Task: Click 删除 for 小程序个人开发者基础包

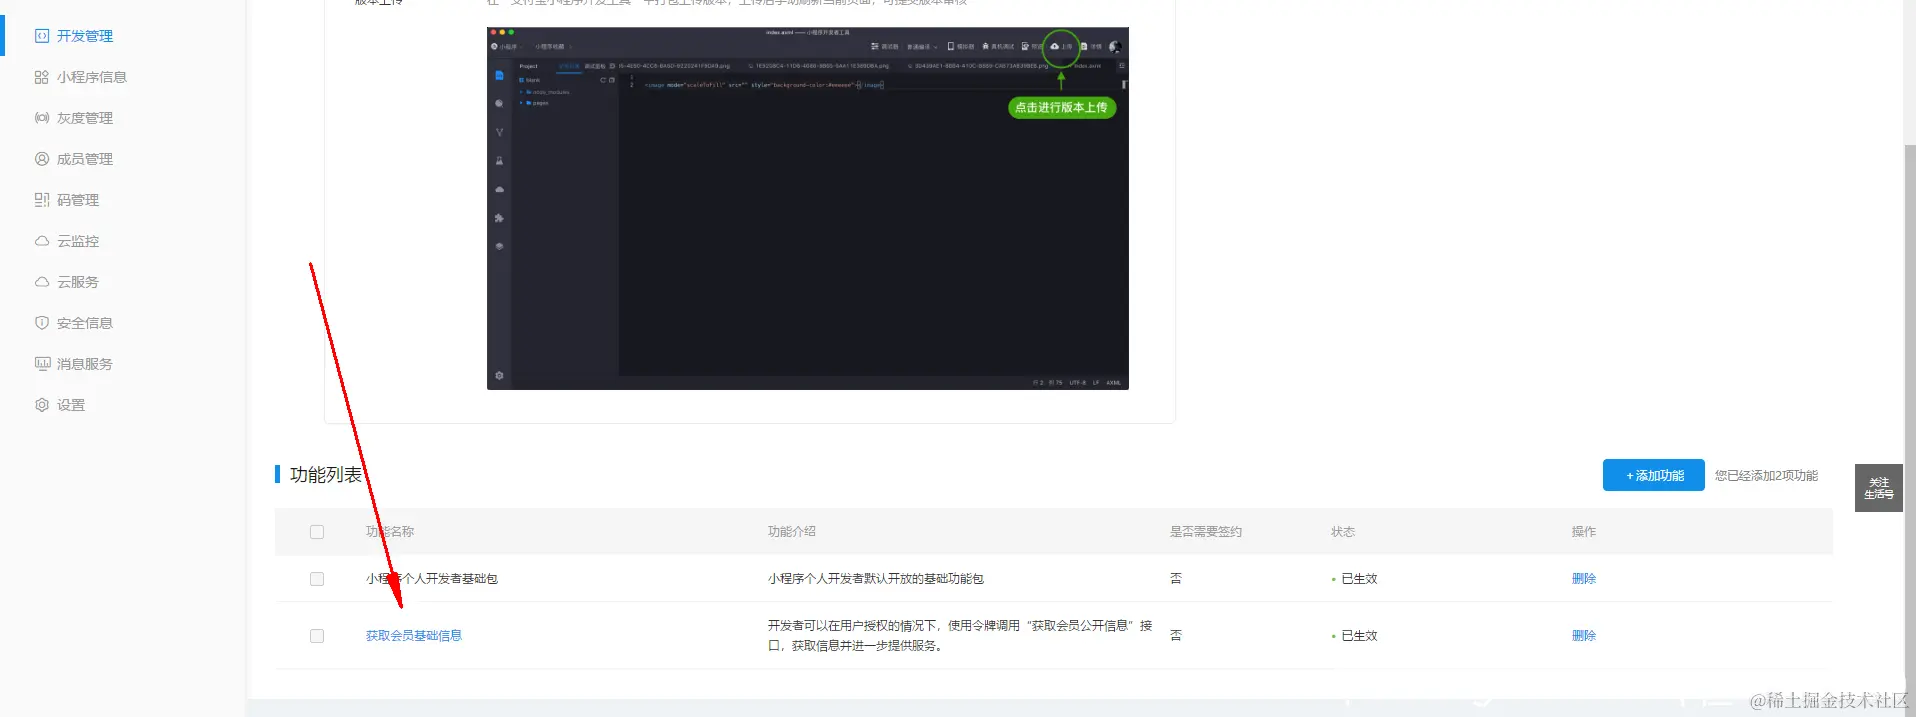Action: [x=1584, y=579]
